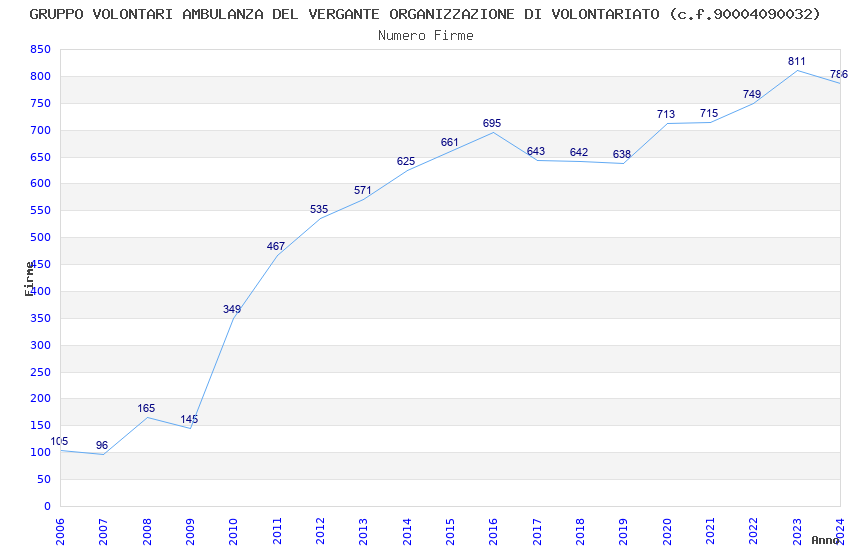Image resolution: width=850 pixels, height=550 pixels.
Task: Click the x-axis year 2021
Action: pos(710,531)
